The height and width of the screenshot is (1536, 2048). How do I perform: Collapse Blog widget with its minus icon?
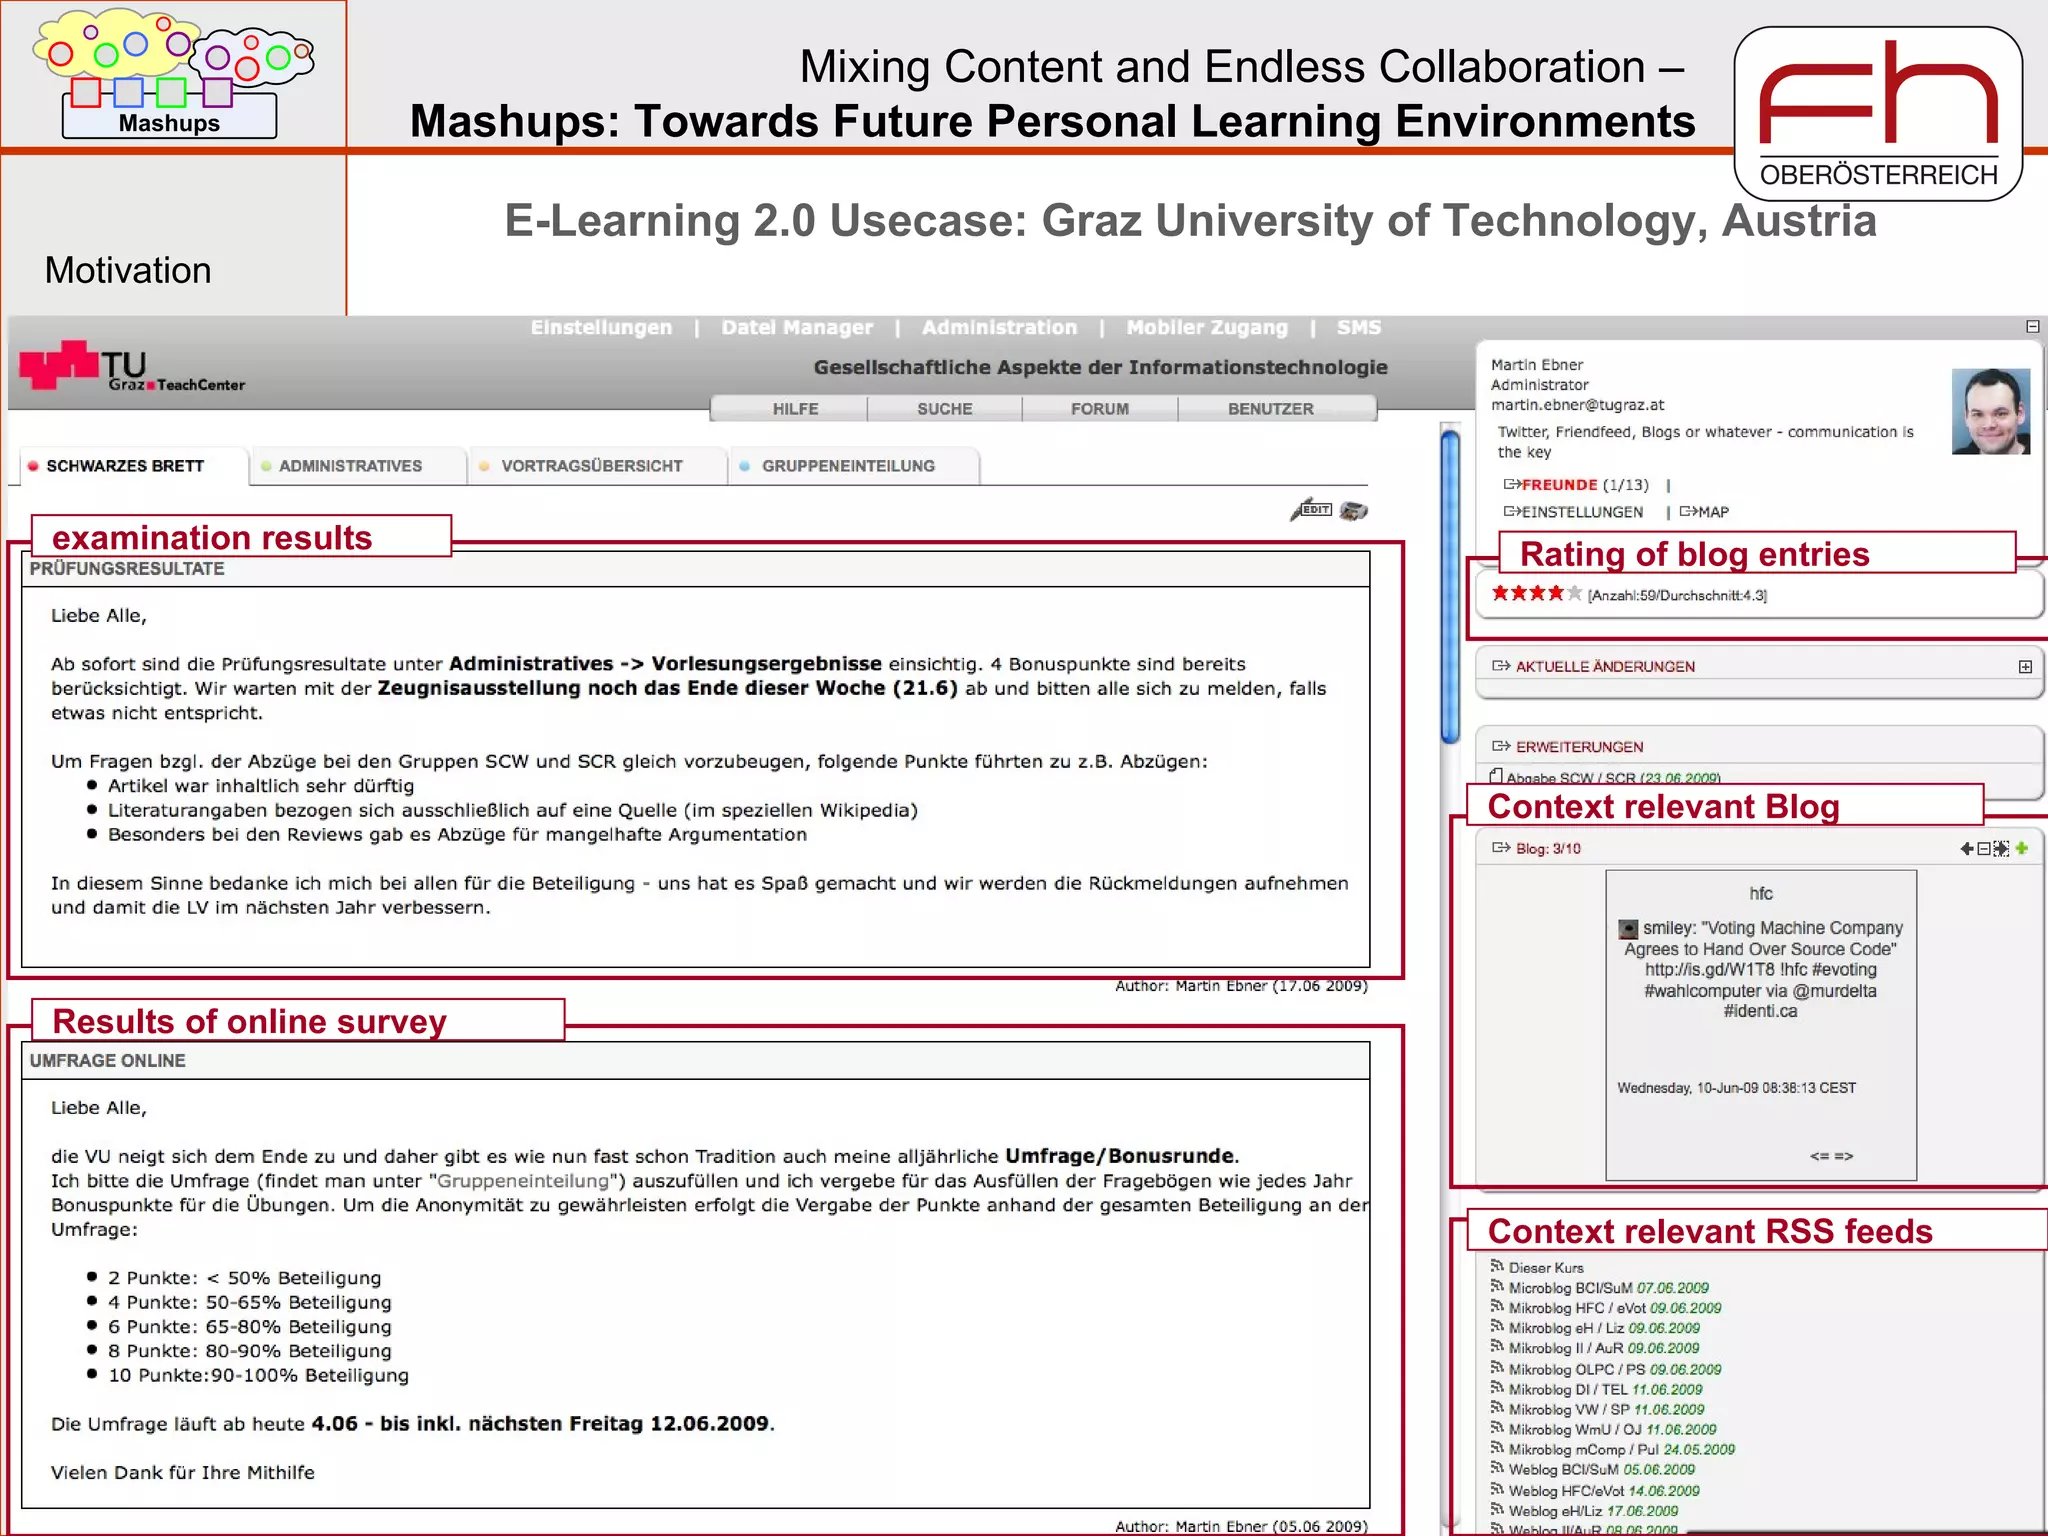point(1984,849)
